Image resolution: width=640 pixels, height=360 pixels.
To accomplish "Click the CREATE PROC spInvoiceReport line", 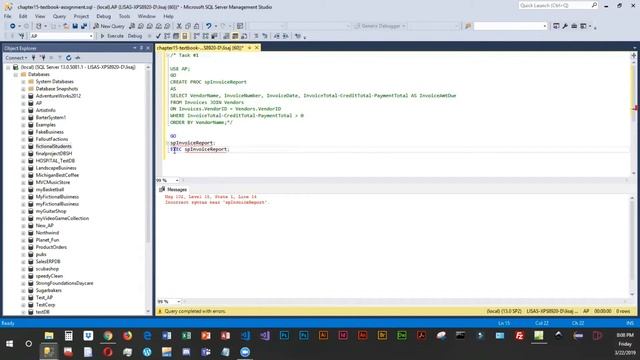I will click(208, 82).
